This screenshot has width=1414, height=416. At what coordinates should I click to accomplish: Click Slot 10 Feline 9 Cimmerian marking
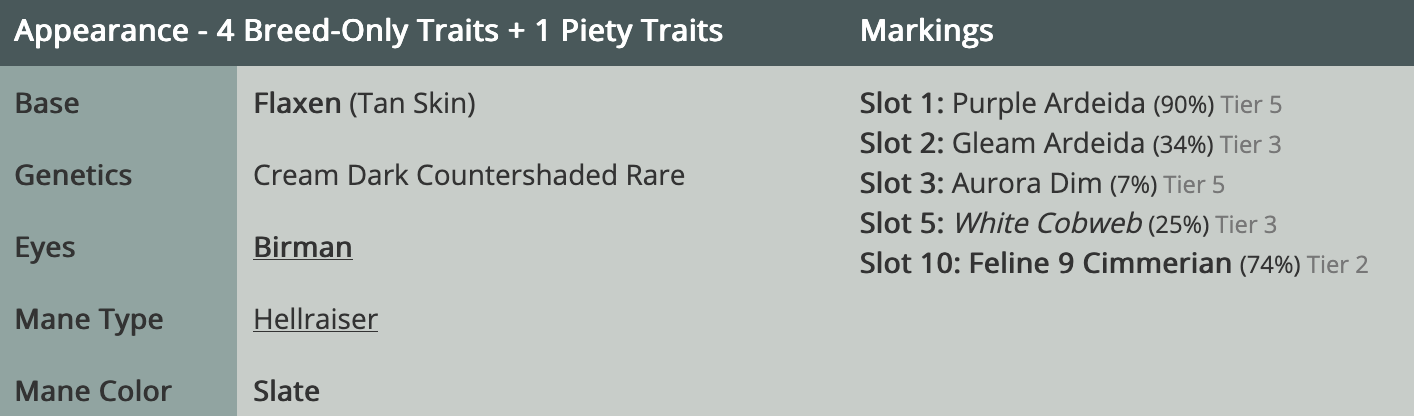1100,264
